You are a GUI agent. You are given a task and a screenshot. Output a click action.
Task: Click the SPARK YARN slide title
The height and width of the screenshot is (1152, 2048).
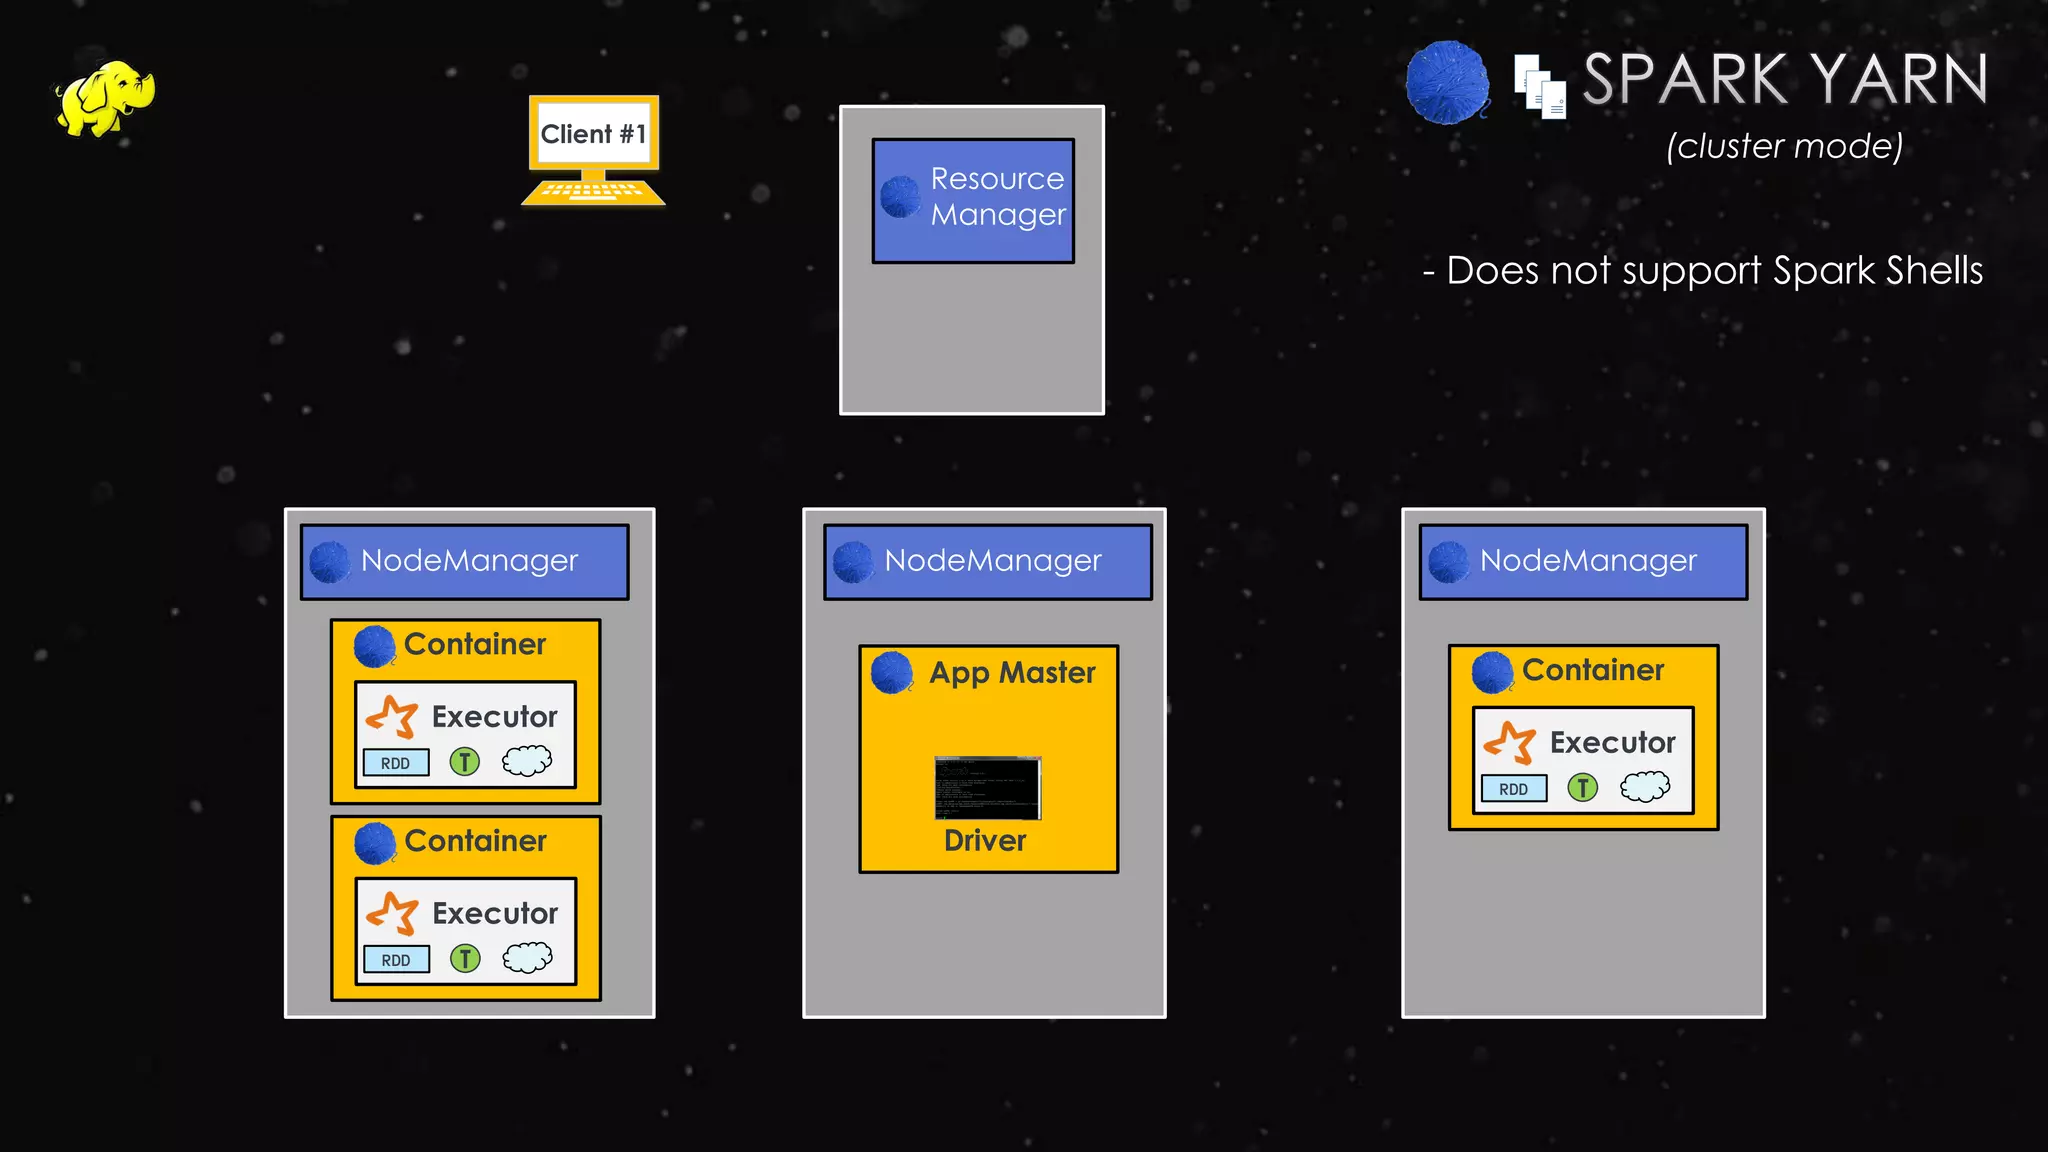pos(1785,80)
